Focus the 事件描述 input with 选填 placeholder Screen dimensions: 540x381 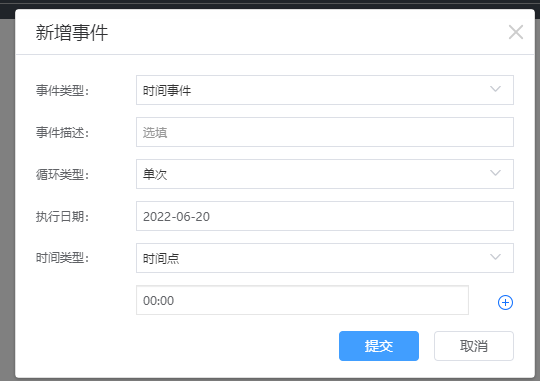(x=325, y=132)
